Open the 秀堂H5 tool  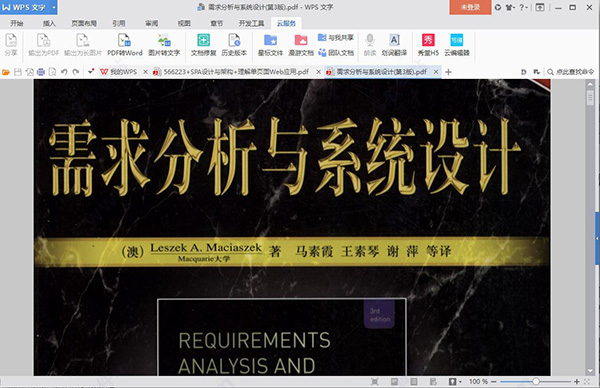click(428, 45)
